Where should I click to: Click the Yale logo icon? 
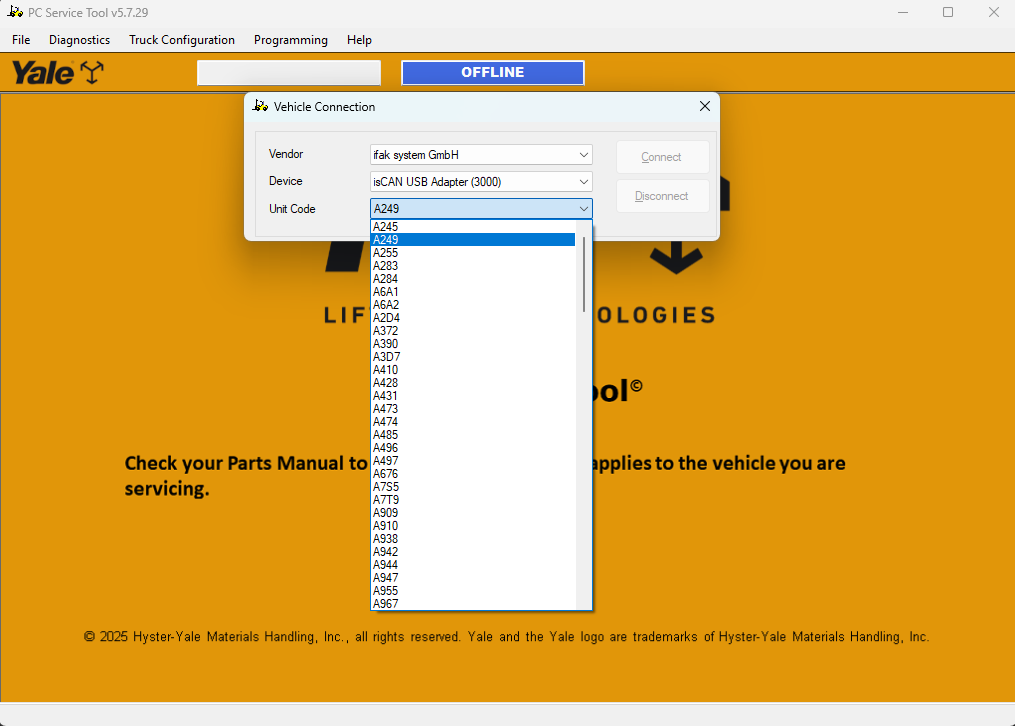click(45, 71)
